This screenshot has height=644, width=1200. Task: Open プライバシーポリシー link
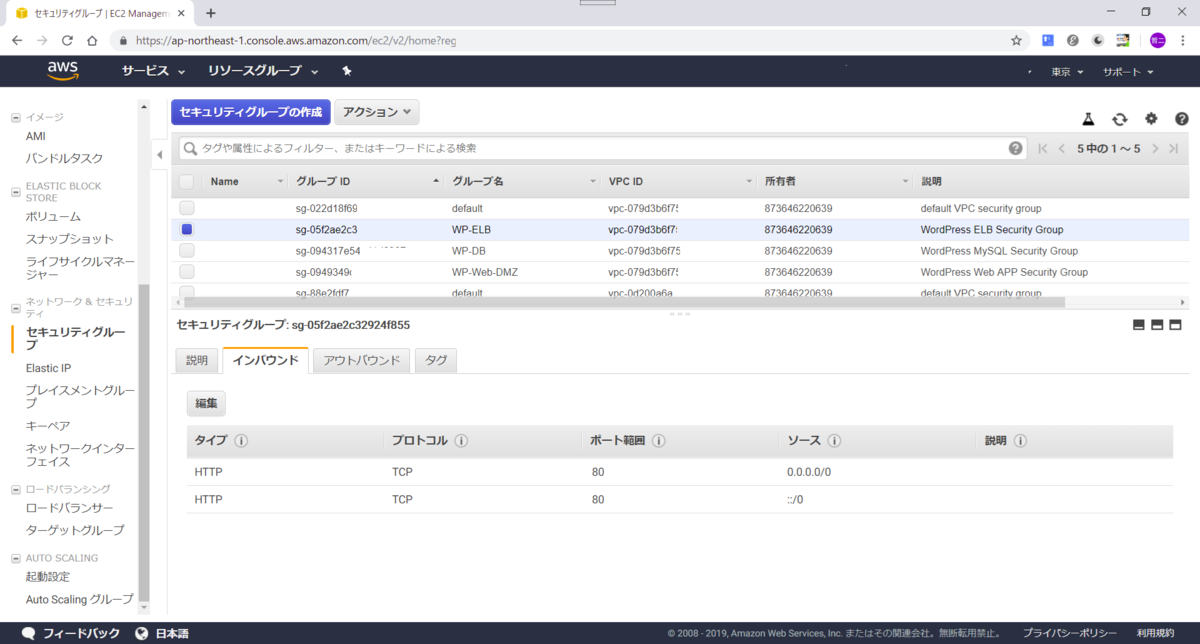coord(1070,633)
